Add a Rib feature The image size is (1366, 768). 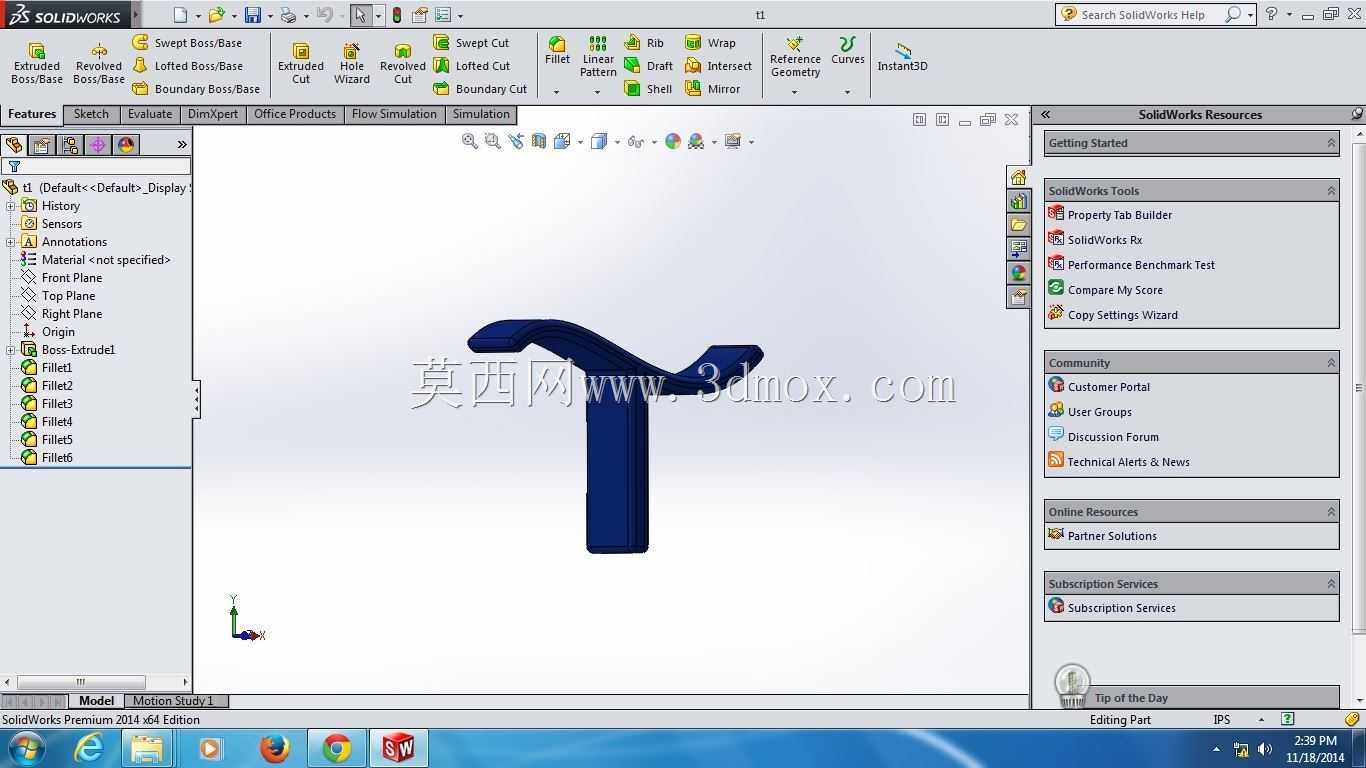tap(644, 43)
